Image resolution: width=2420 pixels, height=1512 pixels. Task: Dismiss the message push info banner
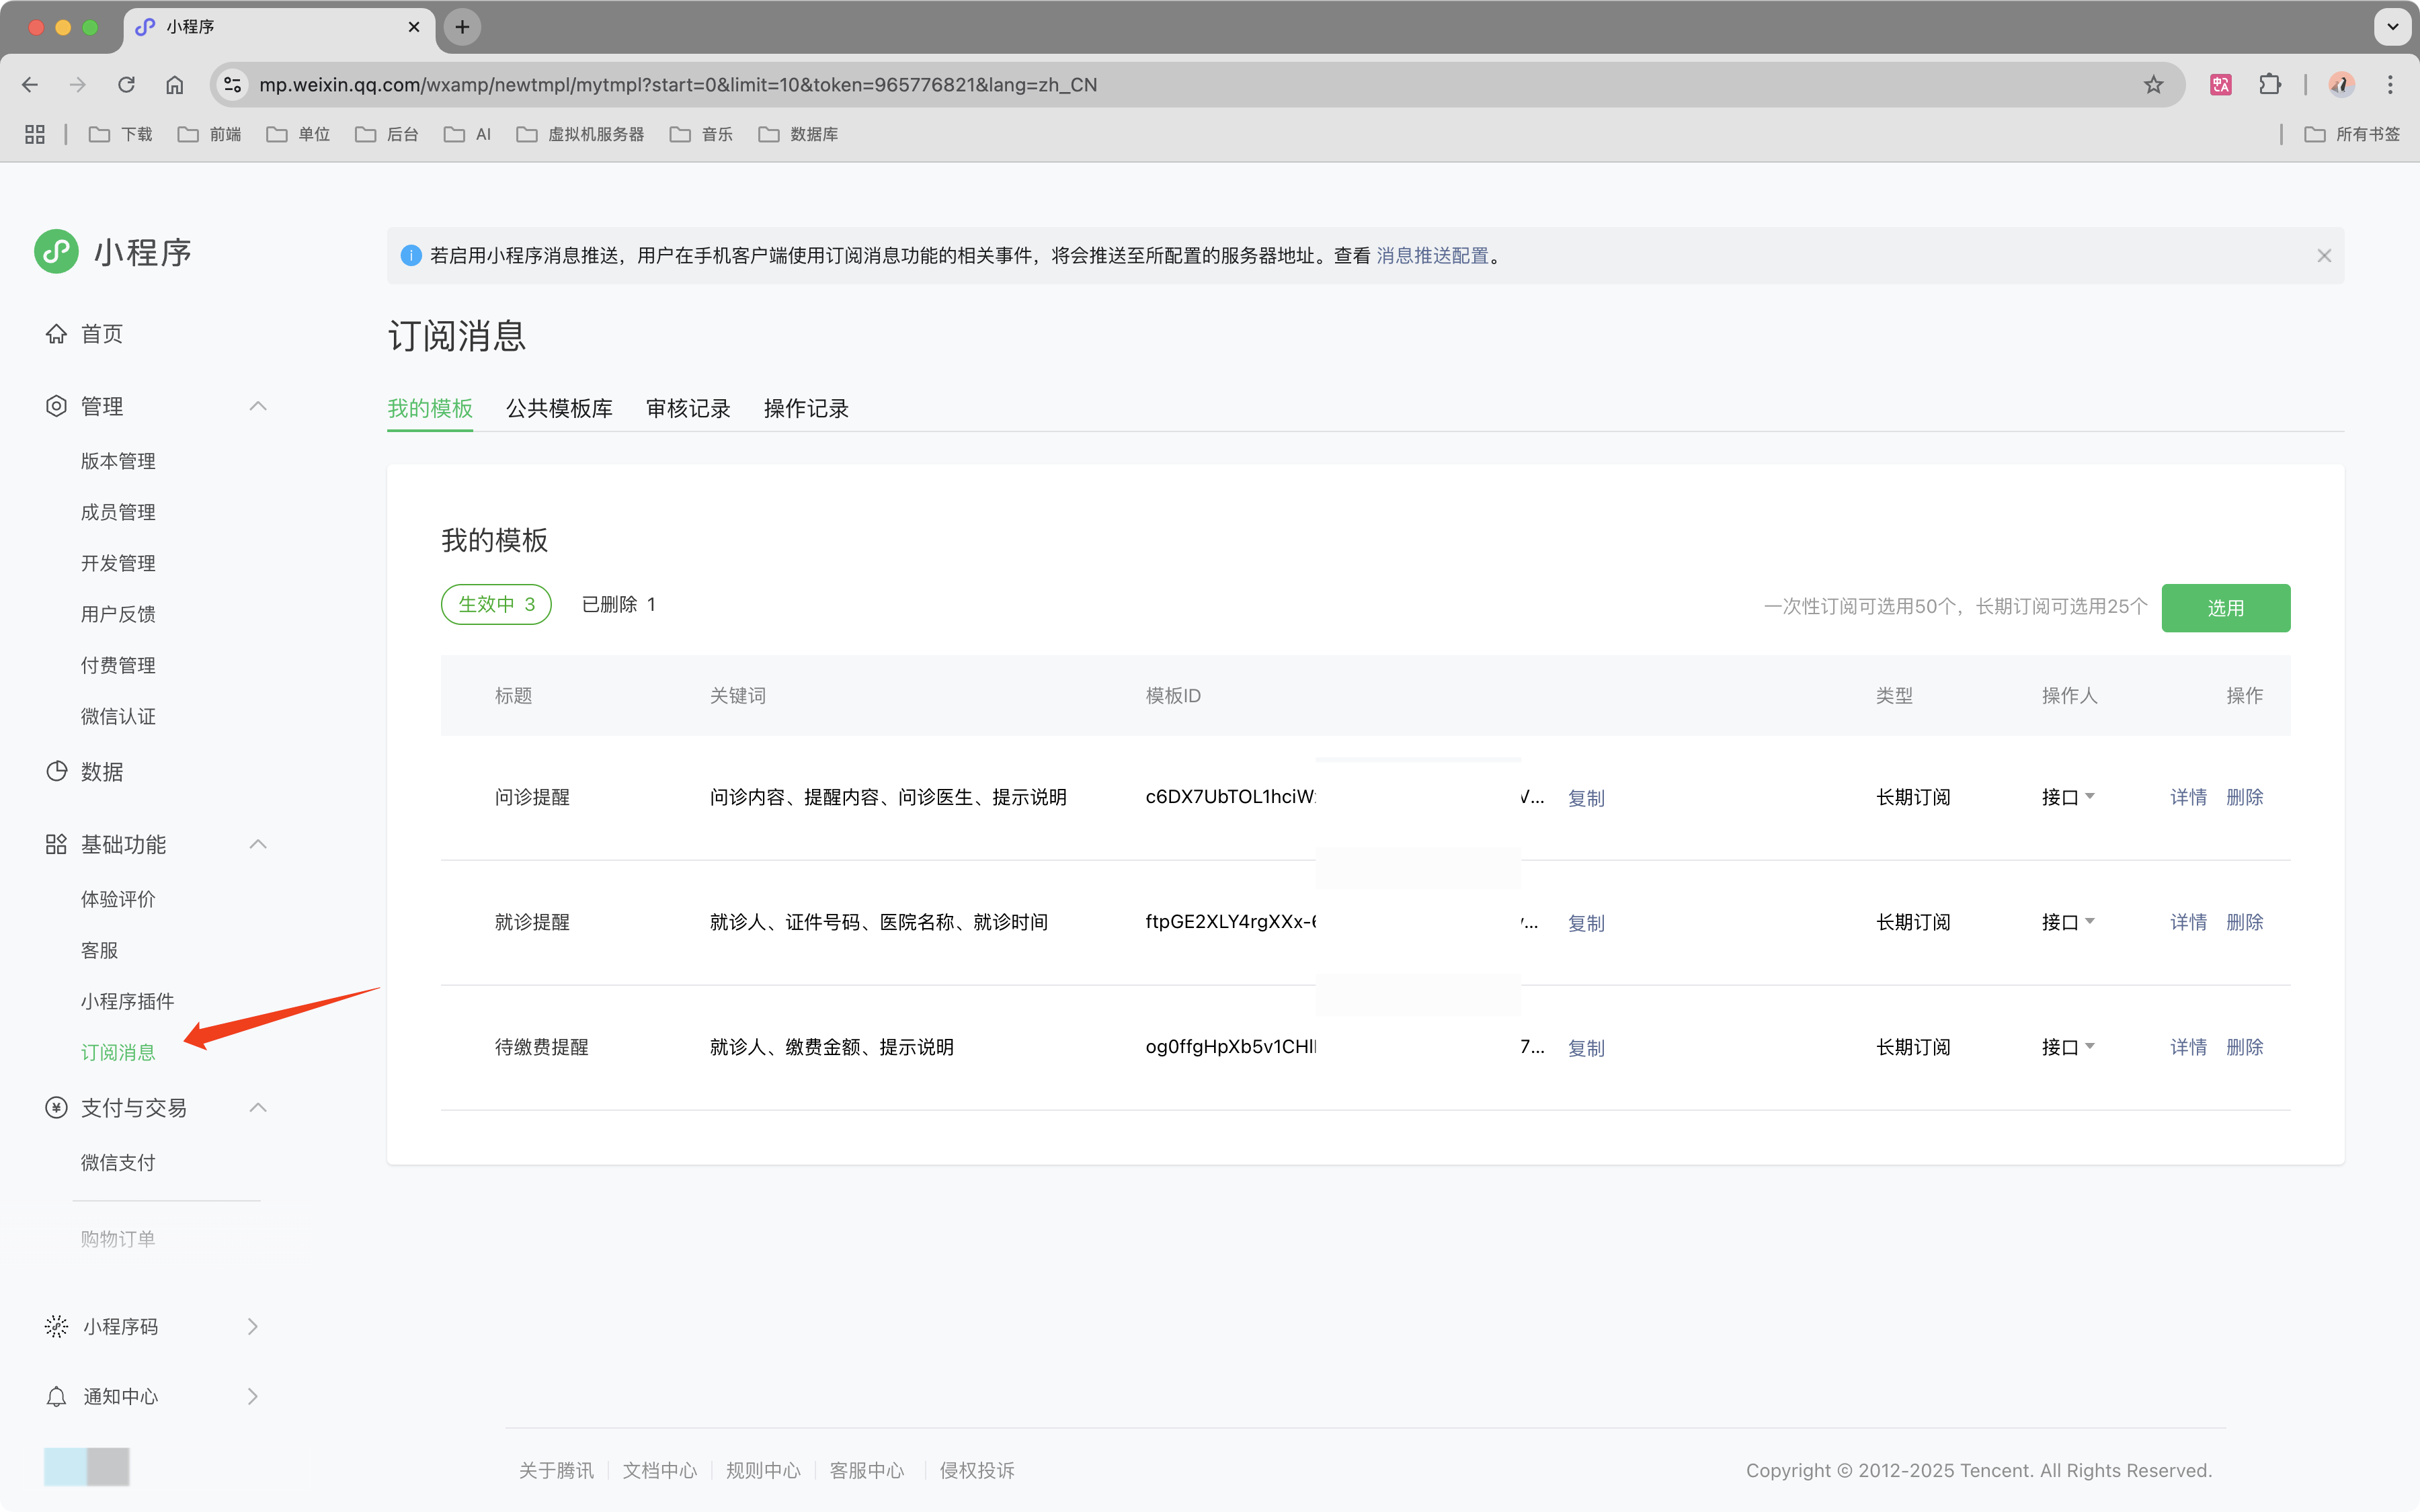[x=2324, y=256]
